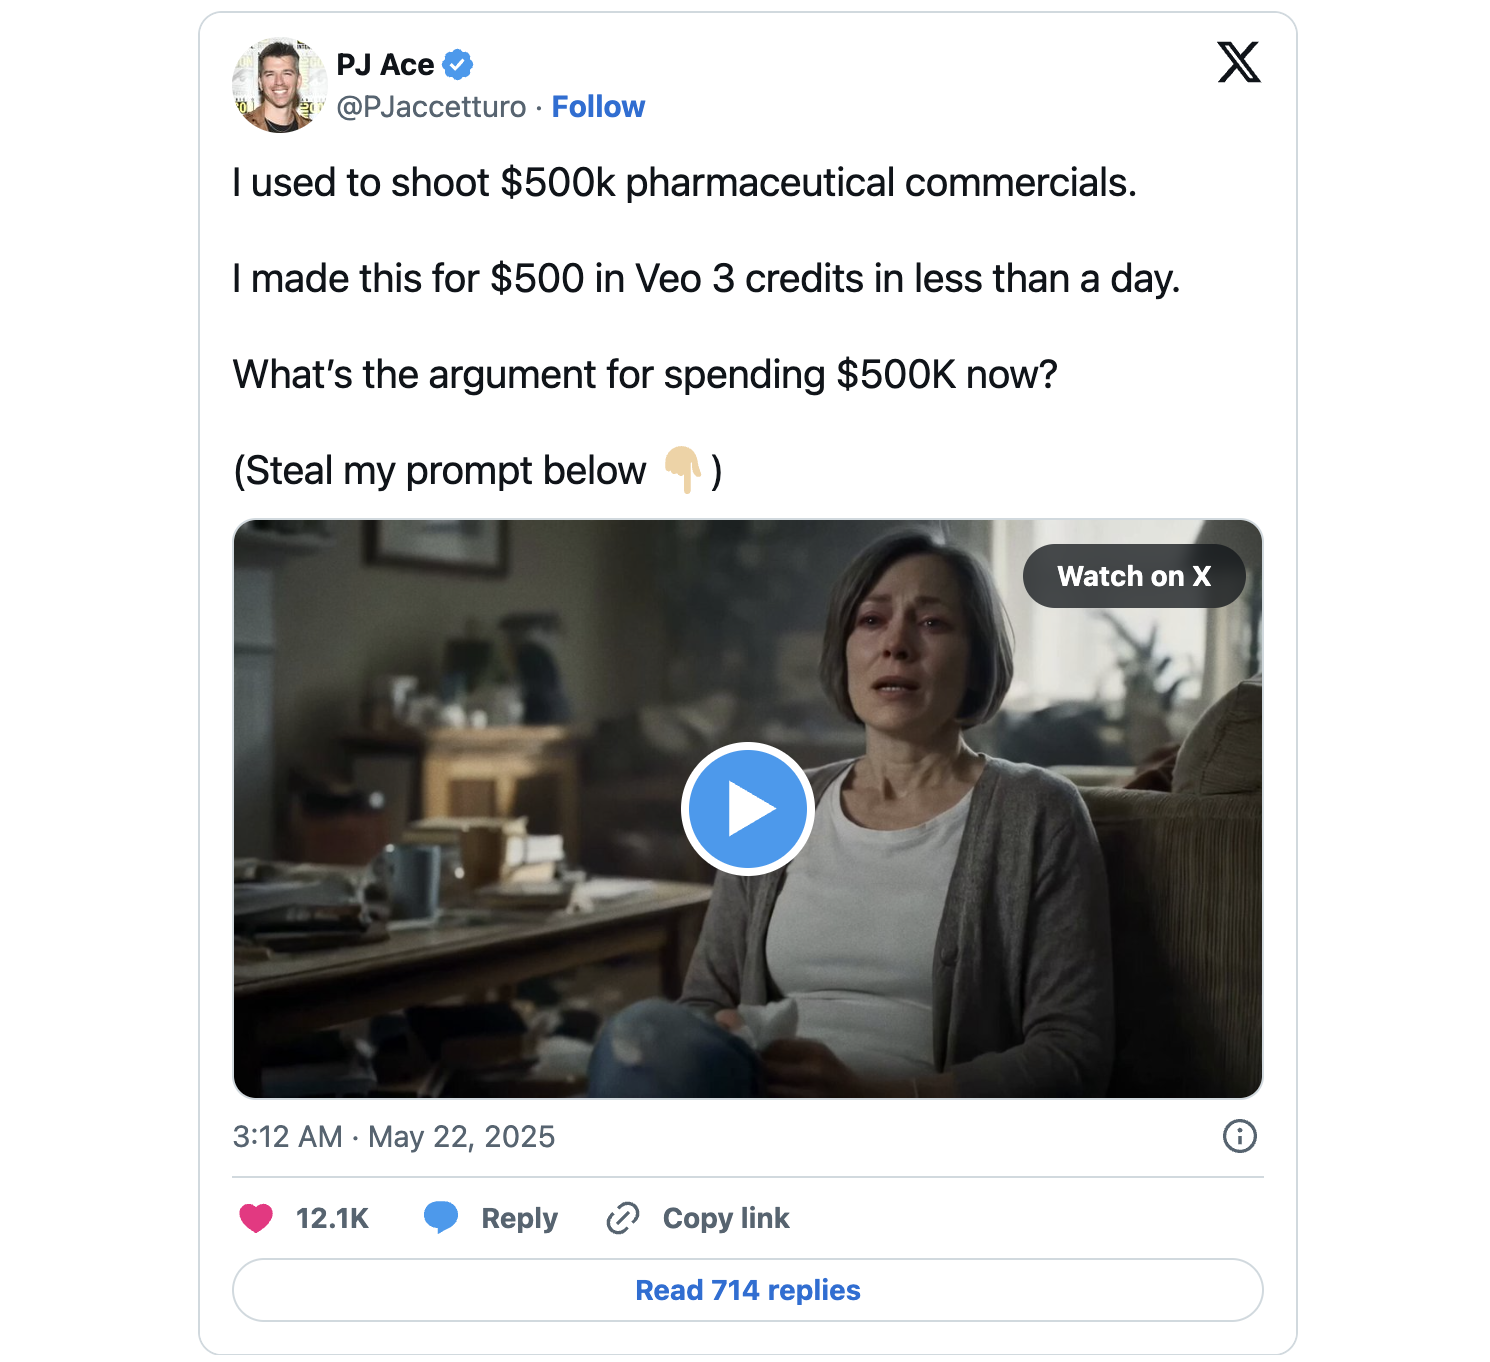This screenshot has height=1362, width=1490.
Task: Click the Watch on X button
Action: click(1133, 576)
